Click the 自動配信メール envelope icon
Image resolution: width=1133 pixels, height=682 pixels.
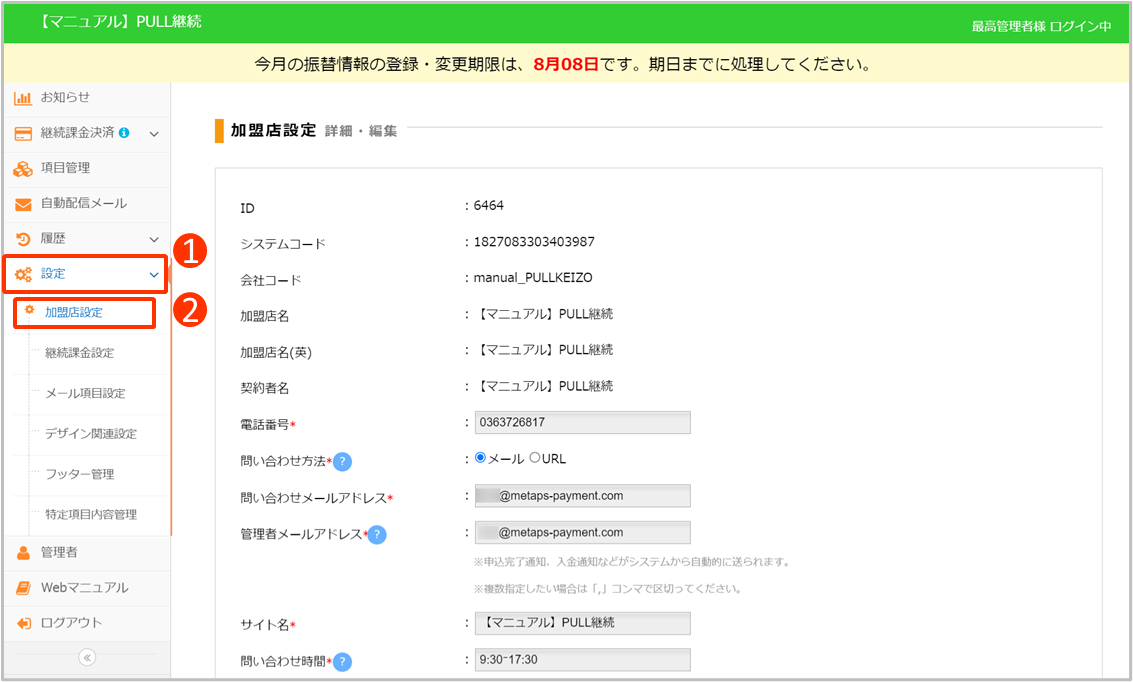(23, 204)
